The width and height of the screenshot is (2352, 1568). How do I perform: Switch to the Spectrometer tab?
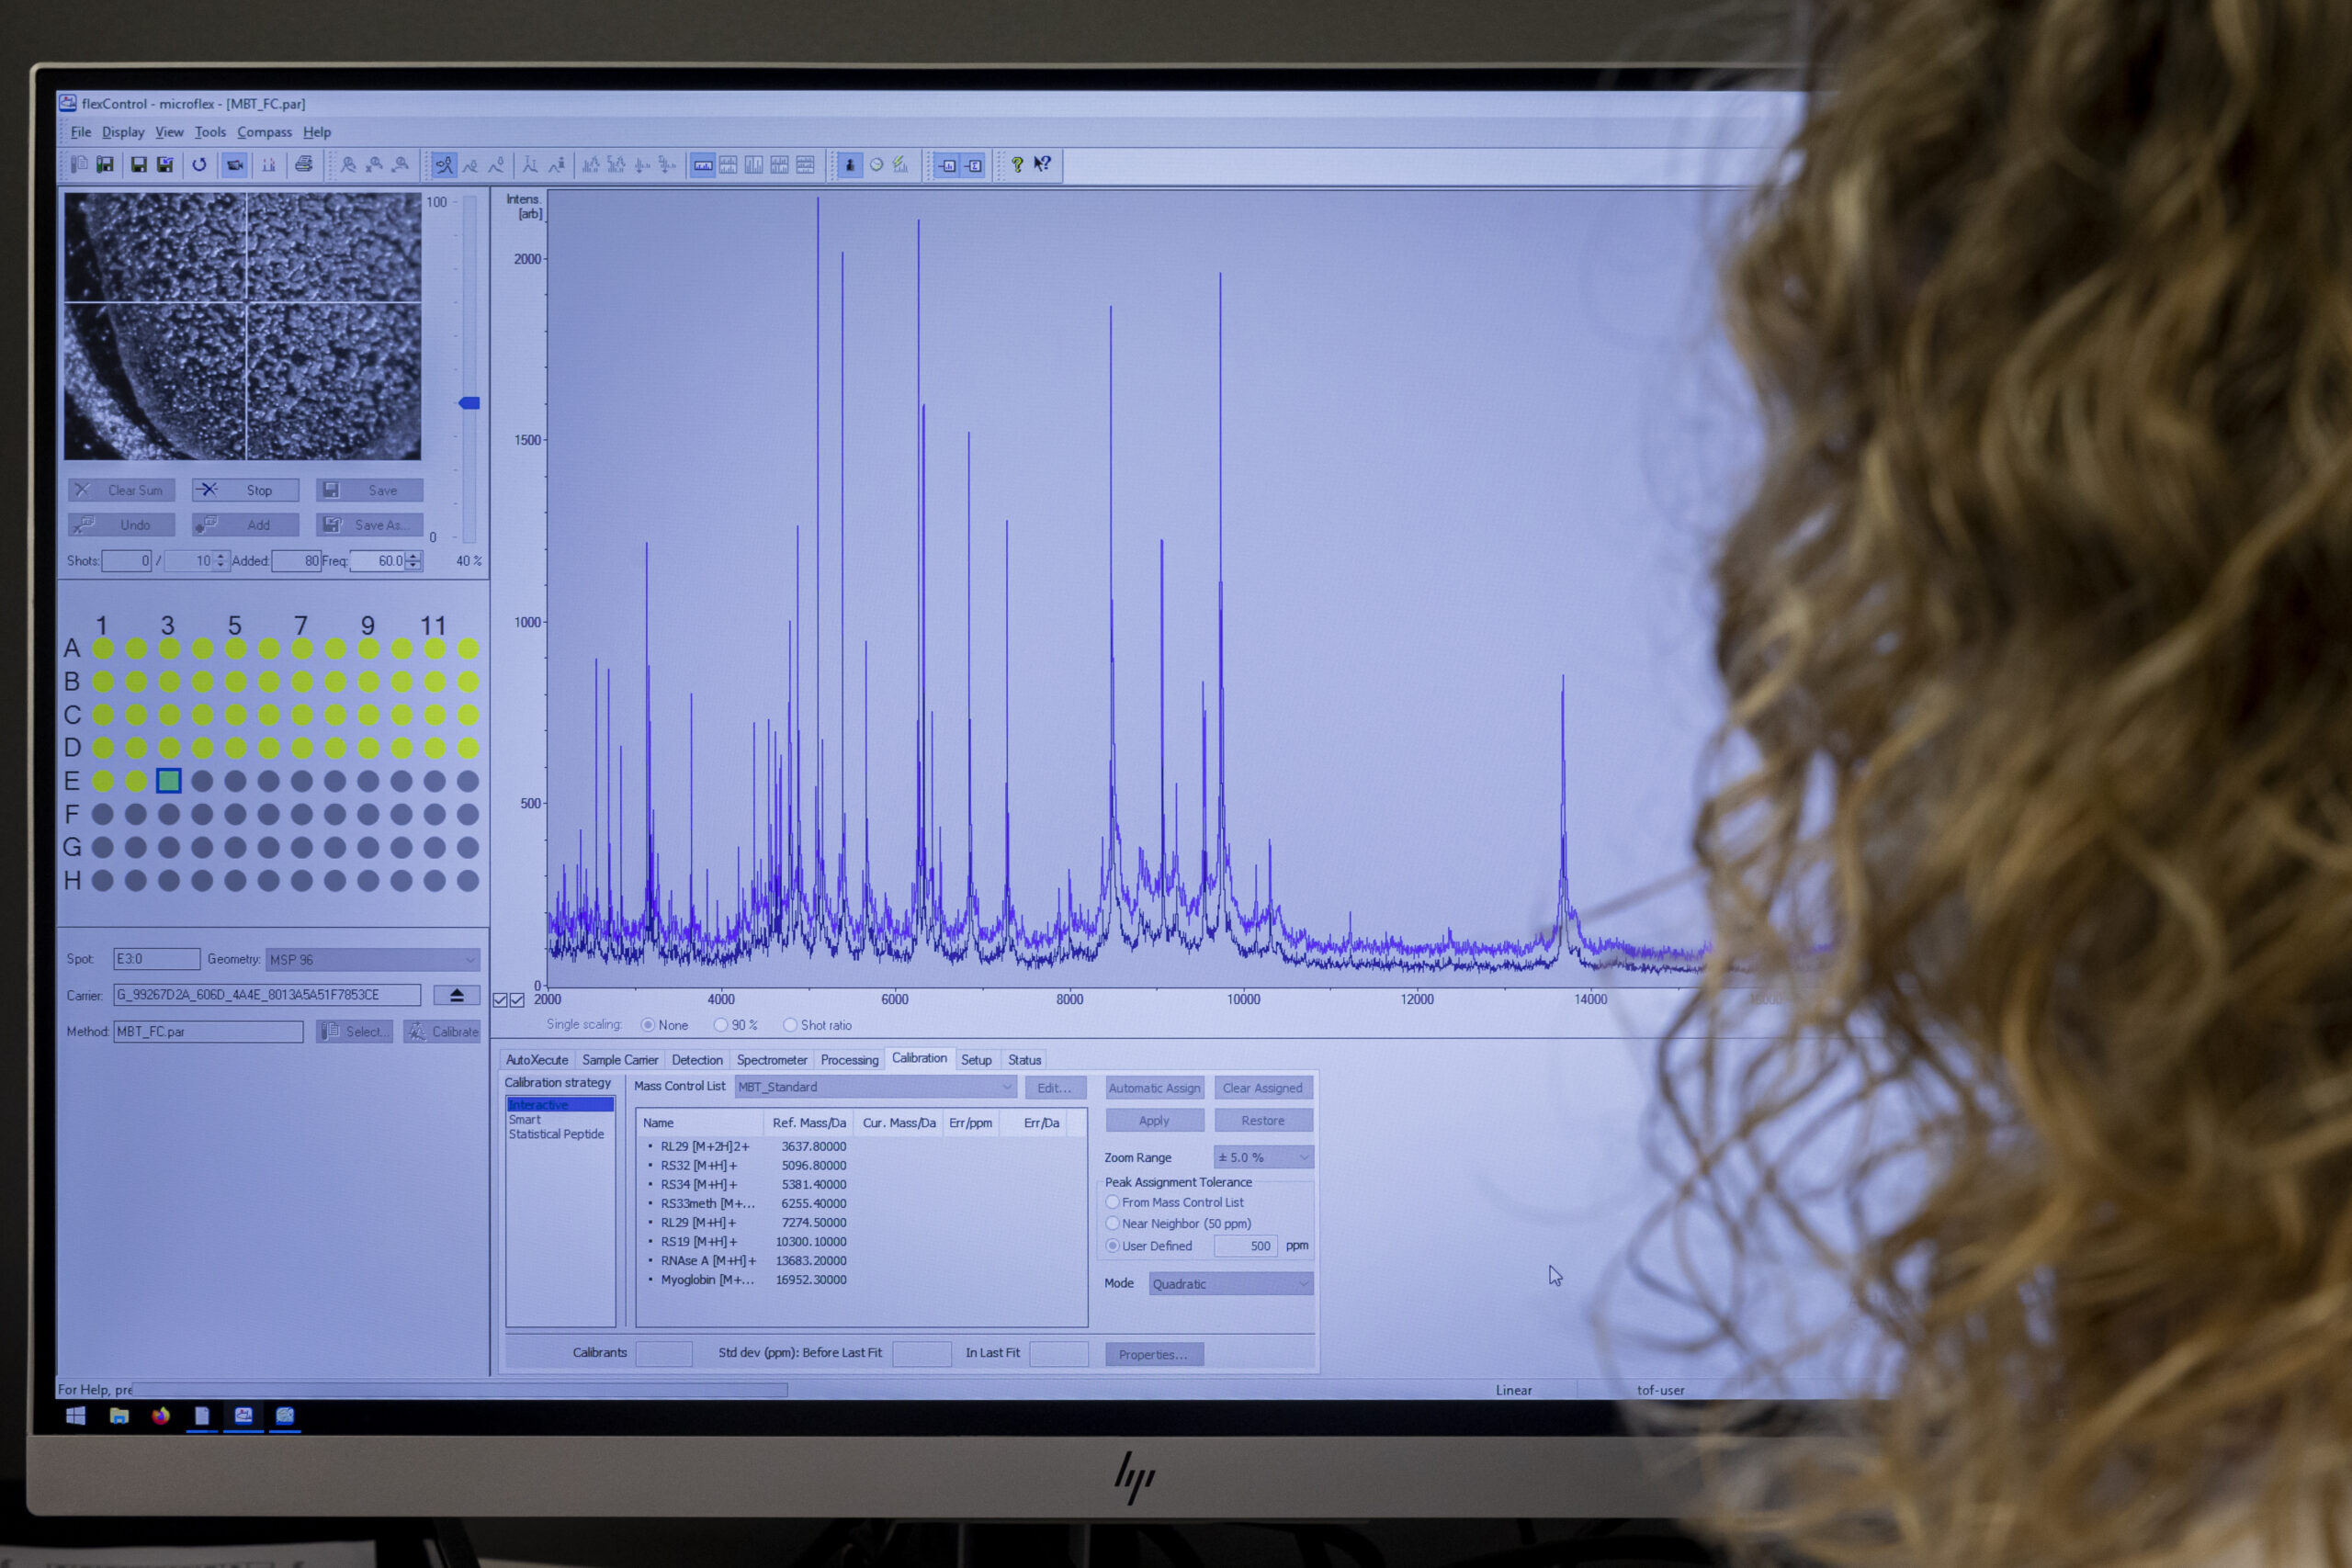tap(771, 1060)
